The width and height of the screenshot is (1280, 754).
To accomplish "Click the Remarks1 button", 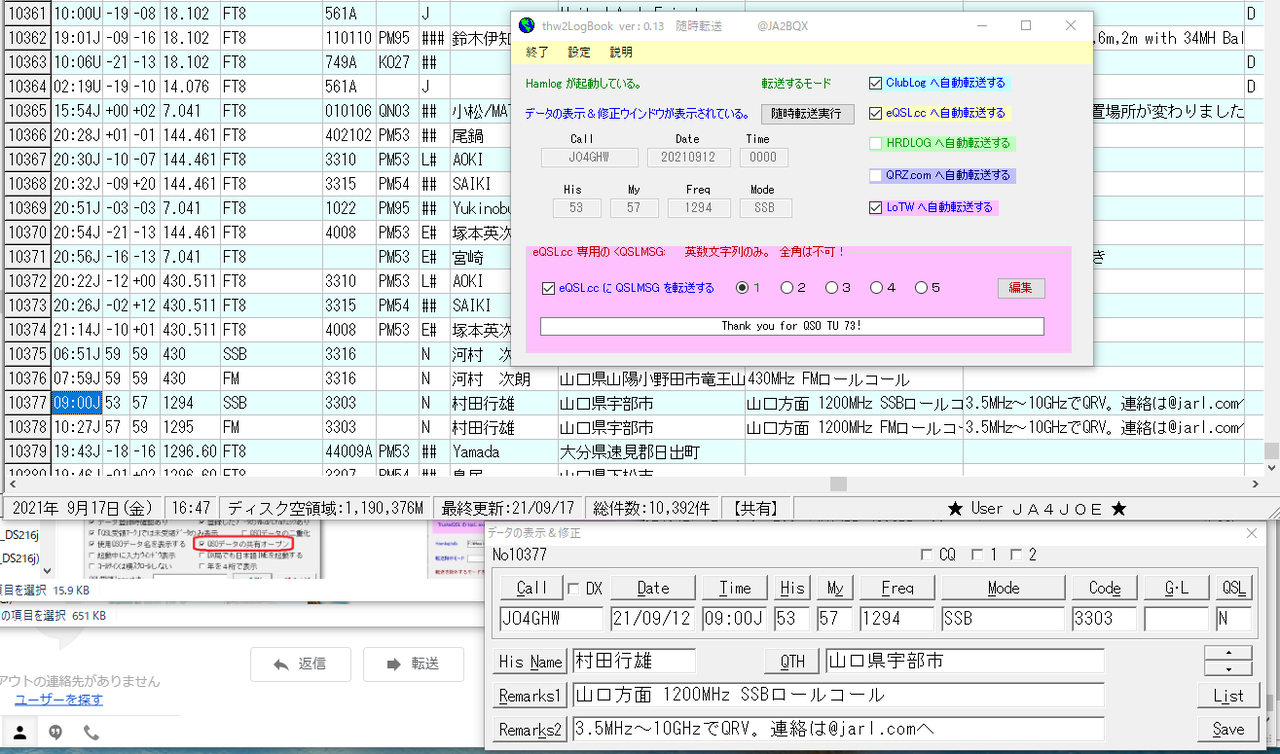I will pos(531,695).
